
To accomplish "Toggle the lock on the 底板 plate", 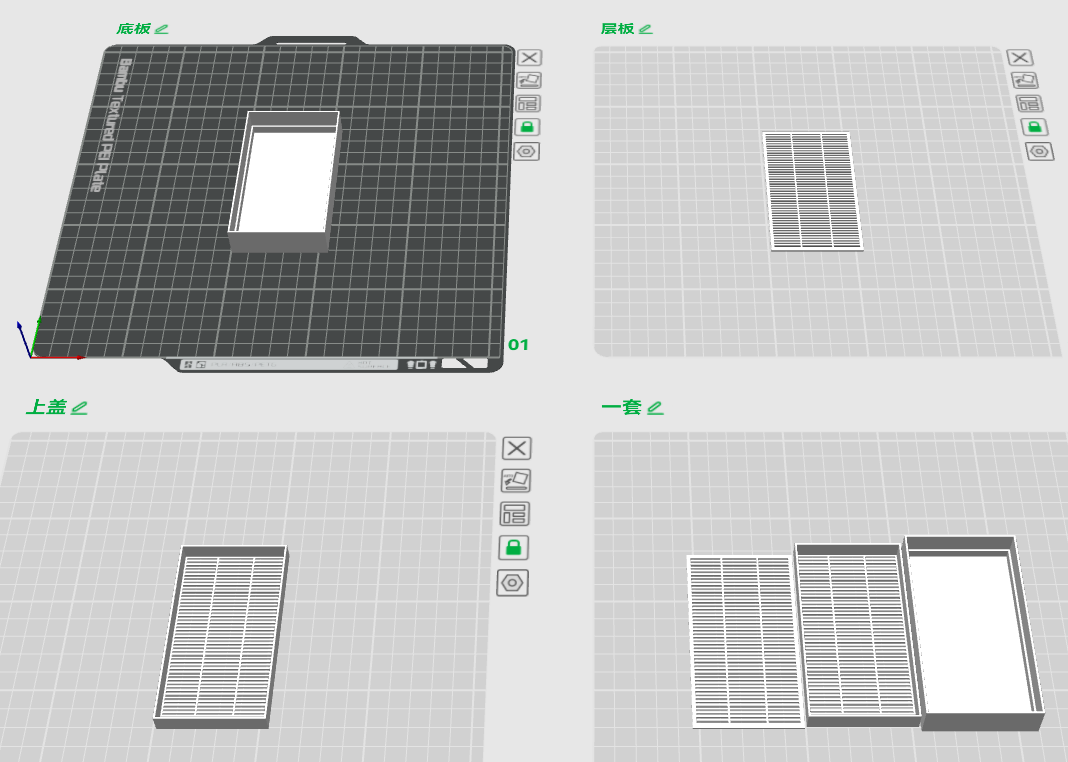I will tap(527, 127).
